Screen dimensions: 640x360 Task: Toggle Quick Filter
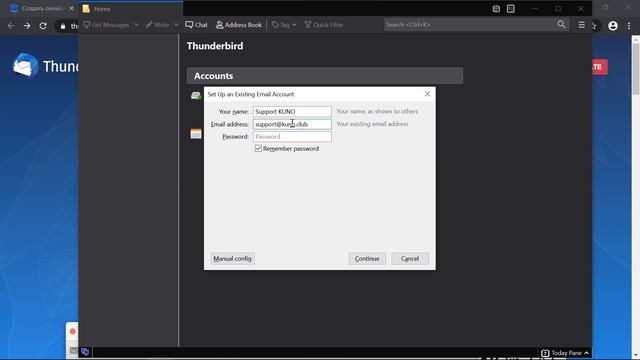point(324,25)
